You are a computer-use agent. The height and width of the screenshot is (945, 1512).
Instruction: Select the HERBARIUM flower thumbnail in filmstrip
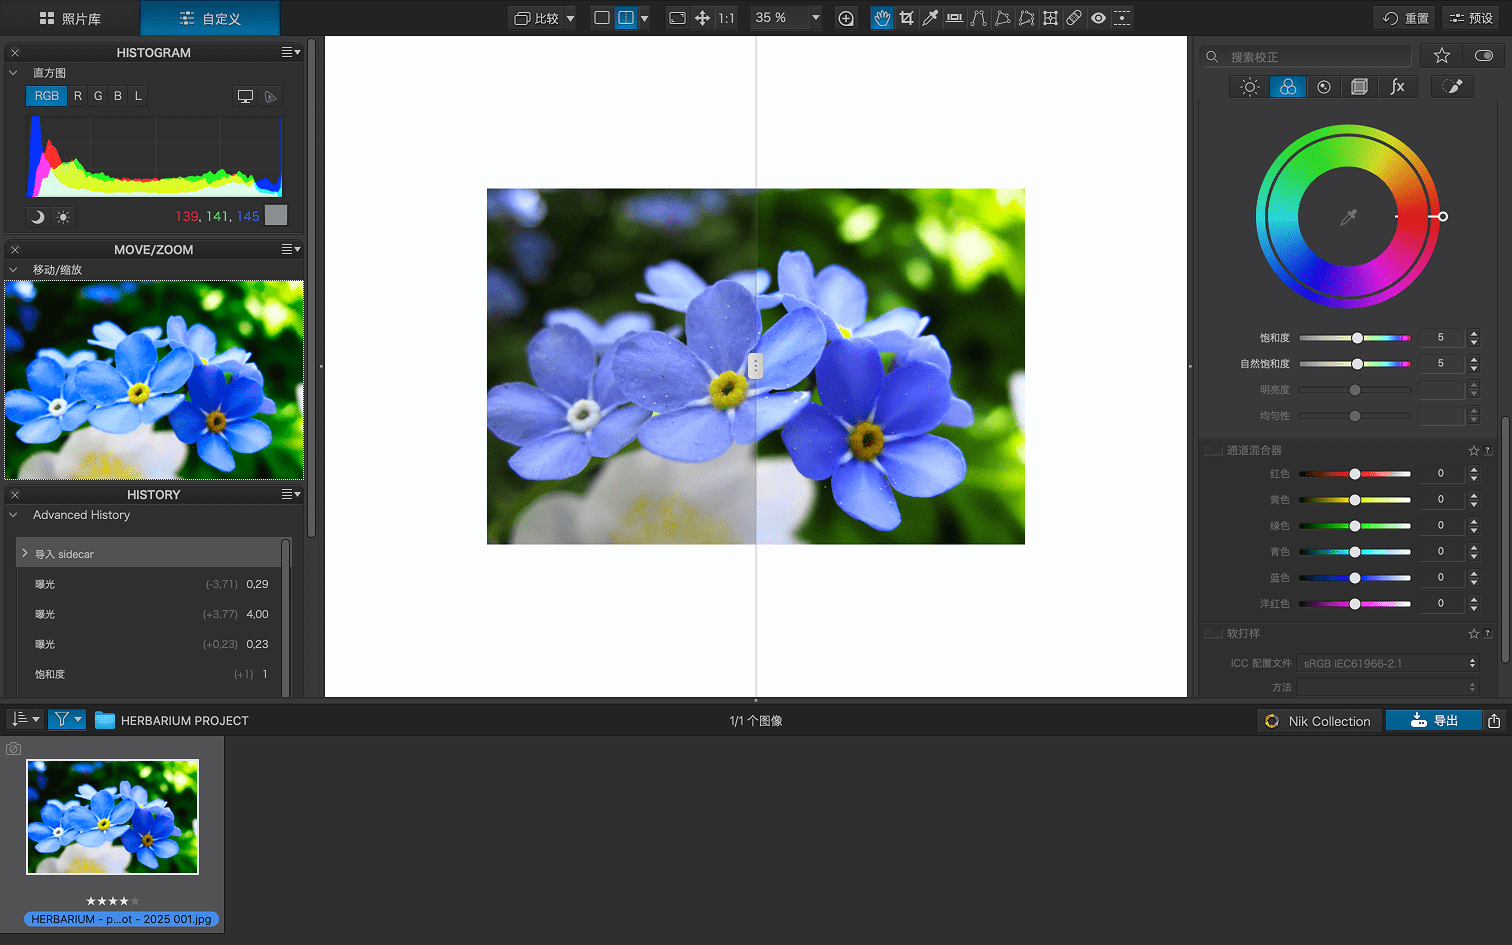(x=112, y=816)
